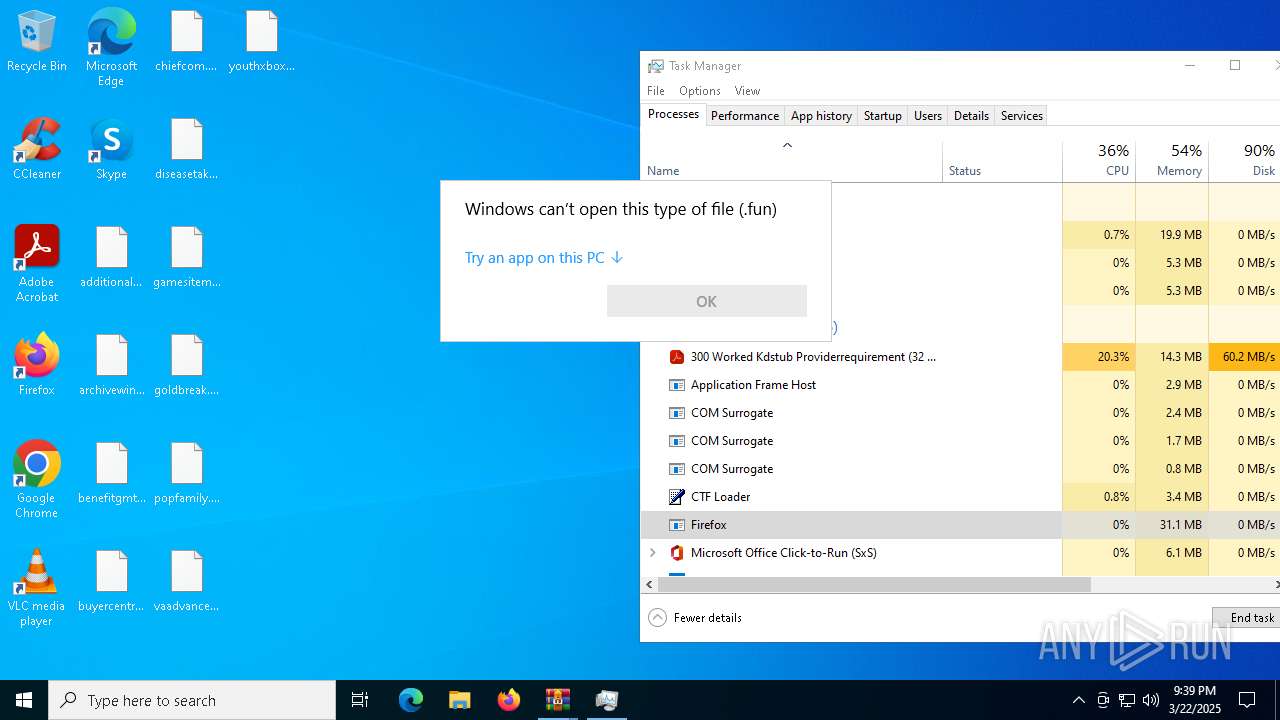This screenshot has height=720, width=1280.
Task: Select the benefitgmt... desktop file
Action: 111,474
